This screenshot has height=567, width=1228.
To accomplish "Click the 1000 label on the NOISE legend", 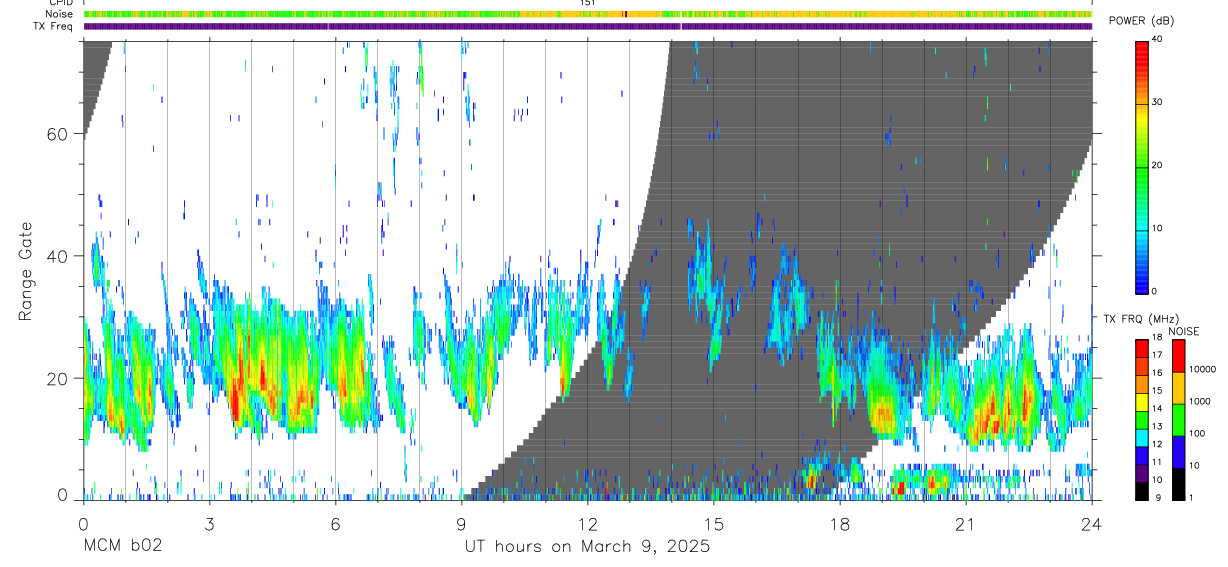I will click(1200, 401).
